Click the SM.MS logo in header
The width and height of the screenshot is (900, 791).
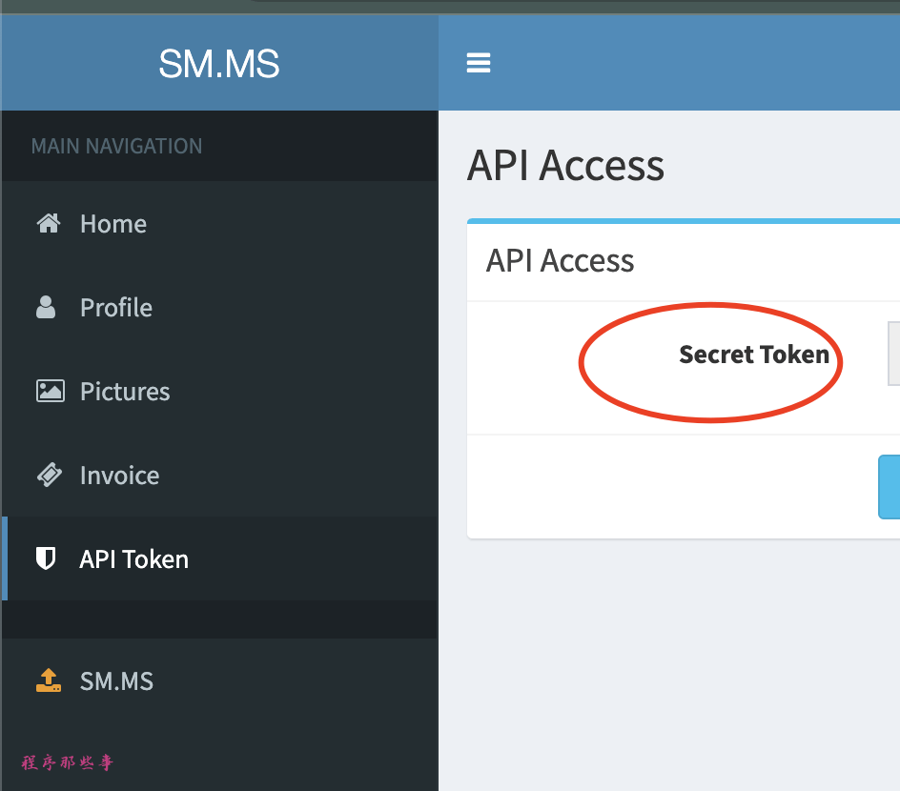click(219, 64)
